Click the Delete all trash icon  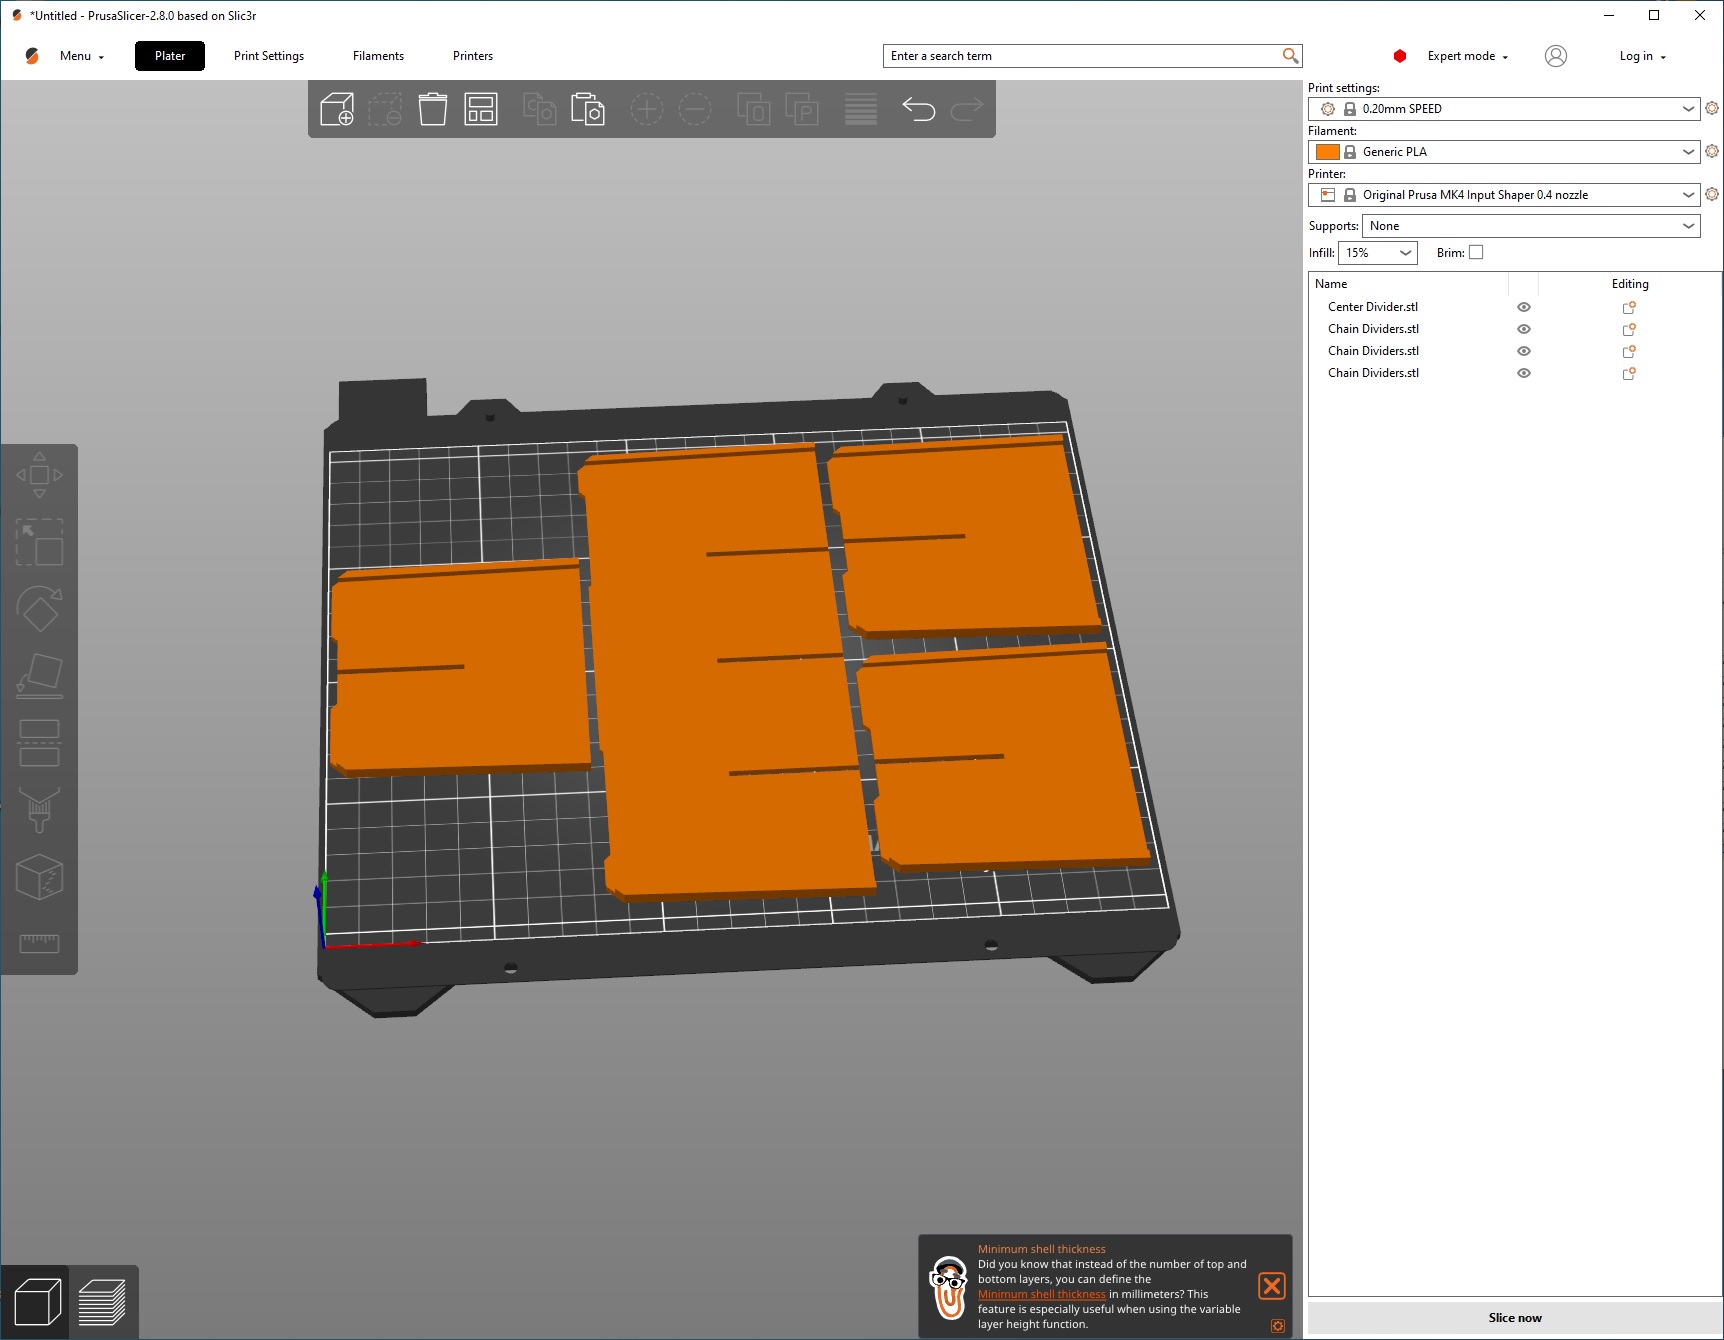[433, 109]
